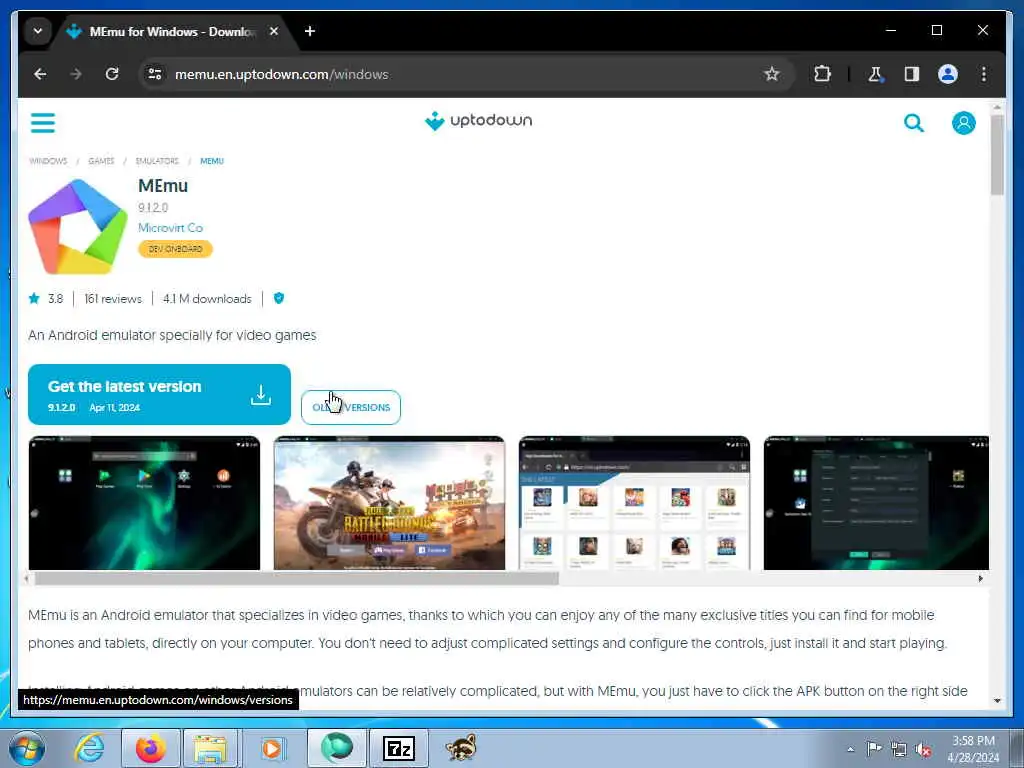1024x768 pixels.
Task: Open site information icon in the address bar
Action: (x=155, y=74)
